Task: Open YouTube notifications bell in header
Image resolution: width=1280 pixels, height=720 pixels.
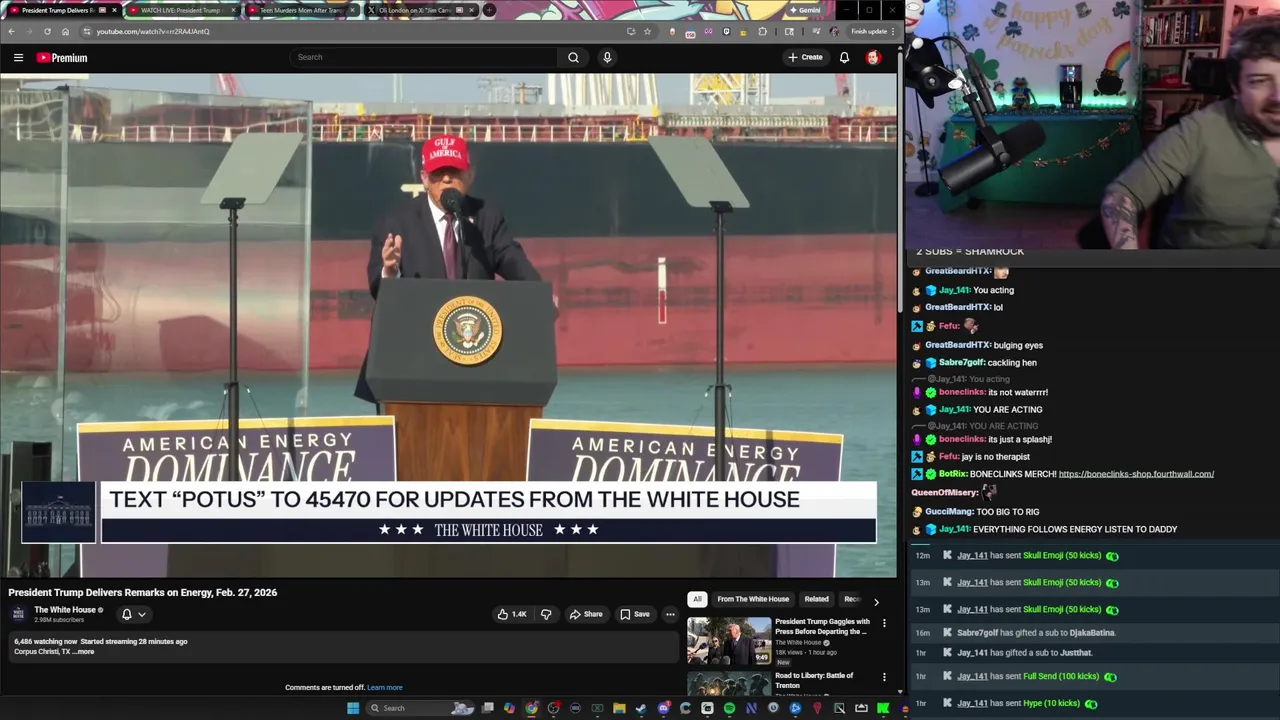Action: [x=844, y=58]
